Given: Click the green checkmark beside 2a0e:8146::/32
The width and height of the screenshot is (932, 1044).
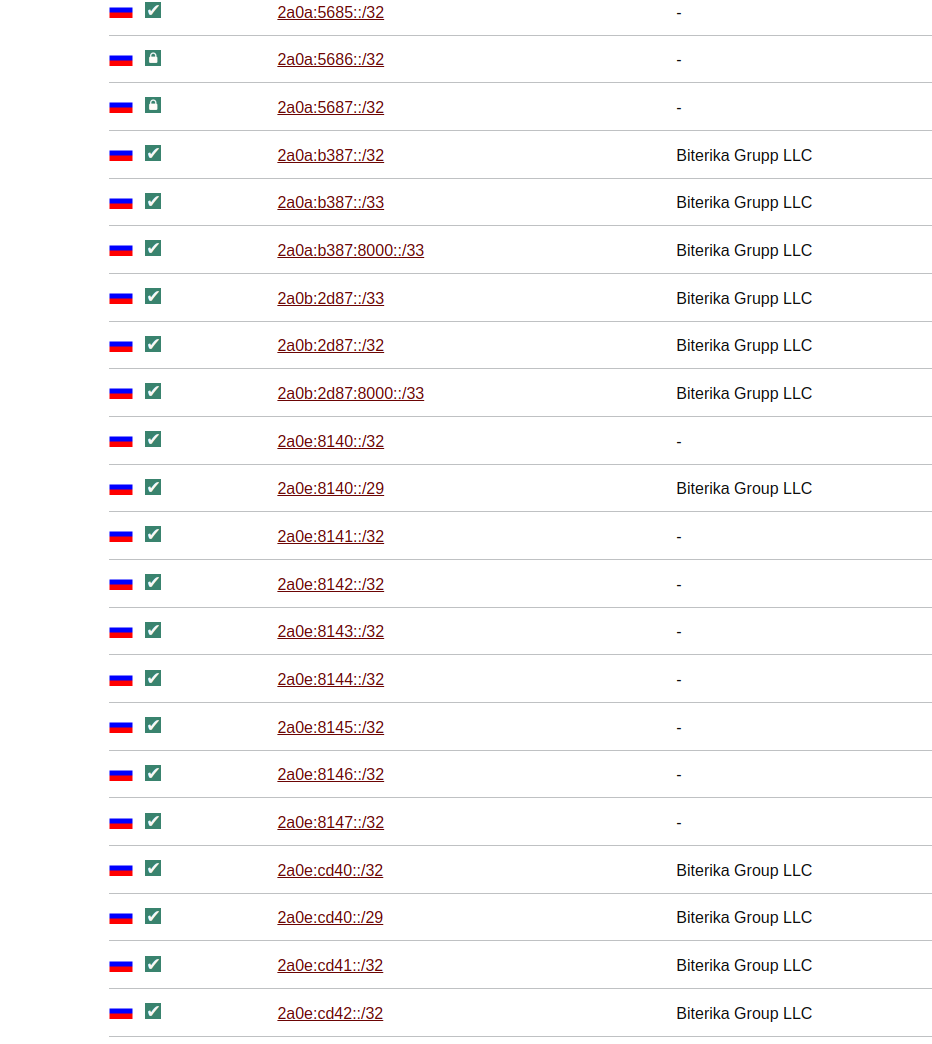Looking at the screenshot, I should pyautogui.click(x=153, y=773).
